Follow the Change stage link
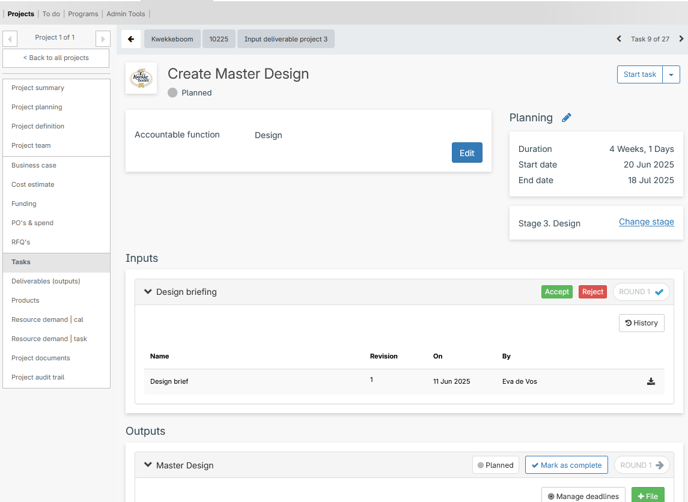688x502 pixels. (x=646, y=222)
